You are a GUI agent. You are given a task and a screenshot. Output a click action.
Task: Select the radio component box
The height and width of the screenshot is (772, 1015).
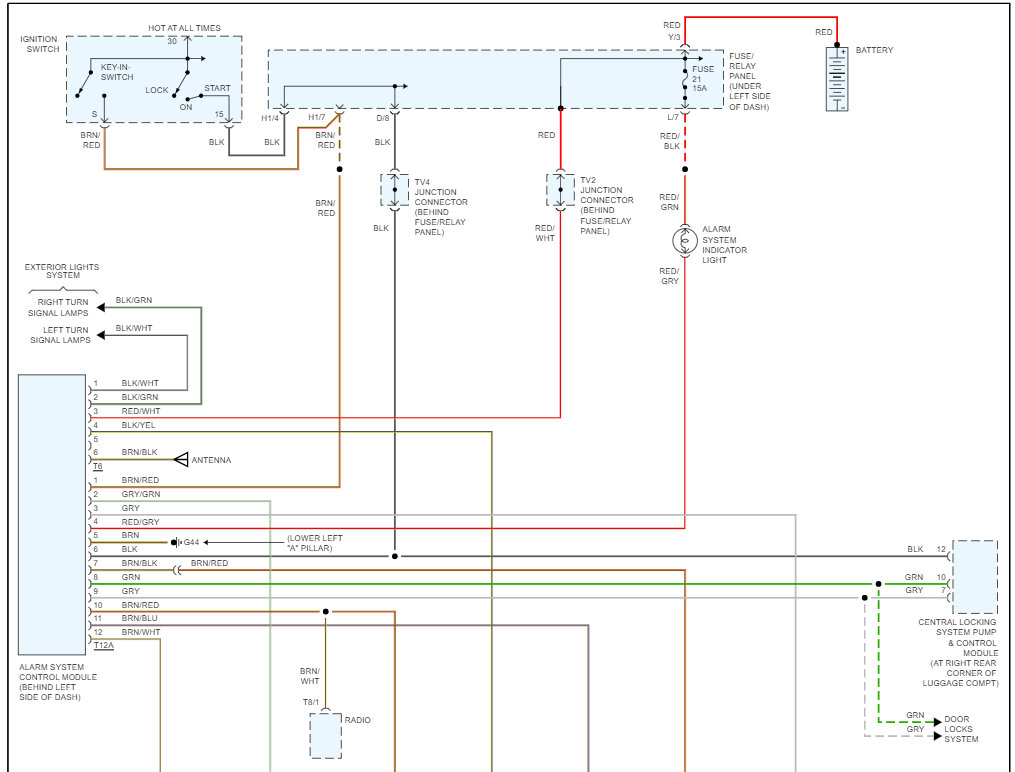click(x=326, y=736)
